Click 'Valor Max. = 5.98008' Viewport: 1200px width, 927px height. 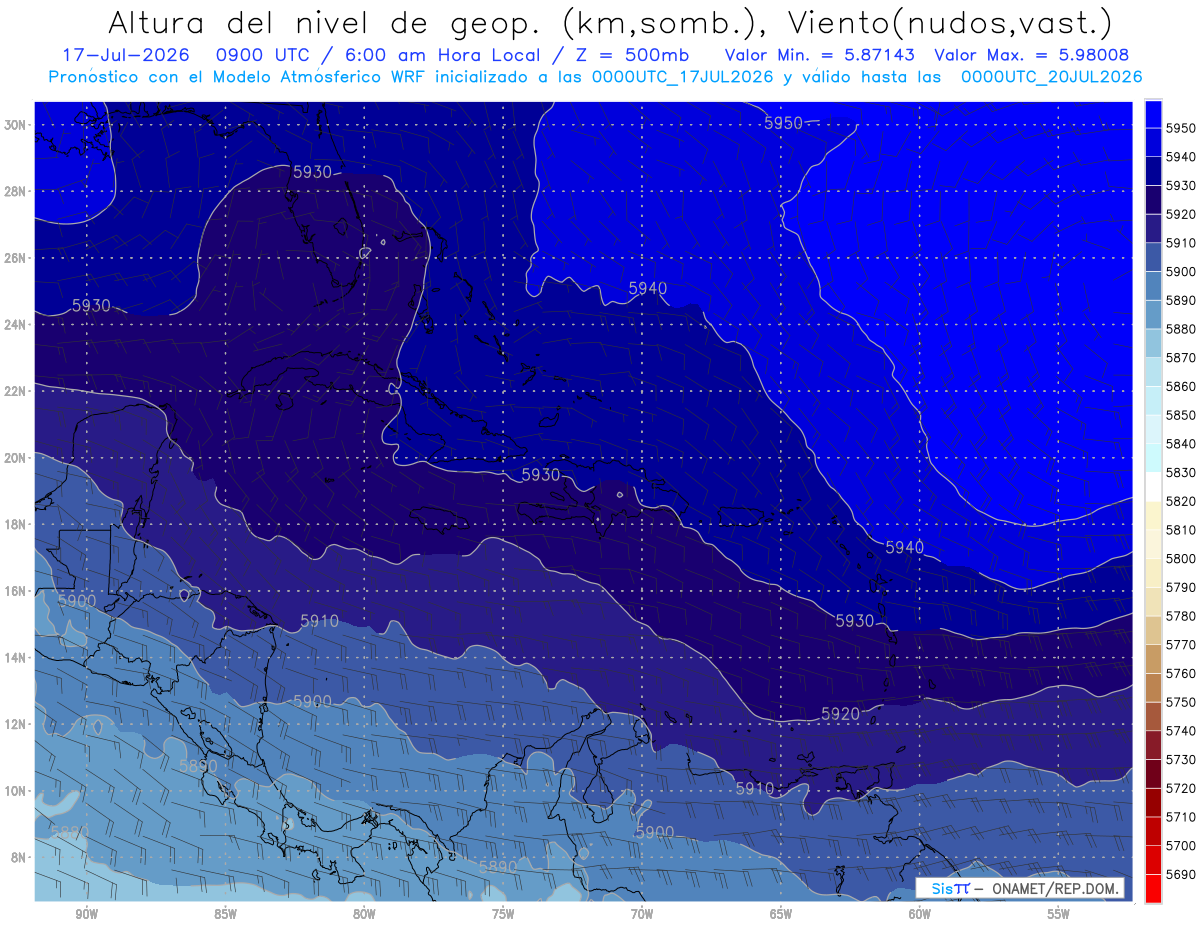[x=1030, y=55]
